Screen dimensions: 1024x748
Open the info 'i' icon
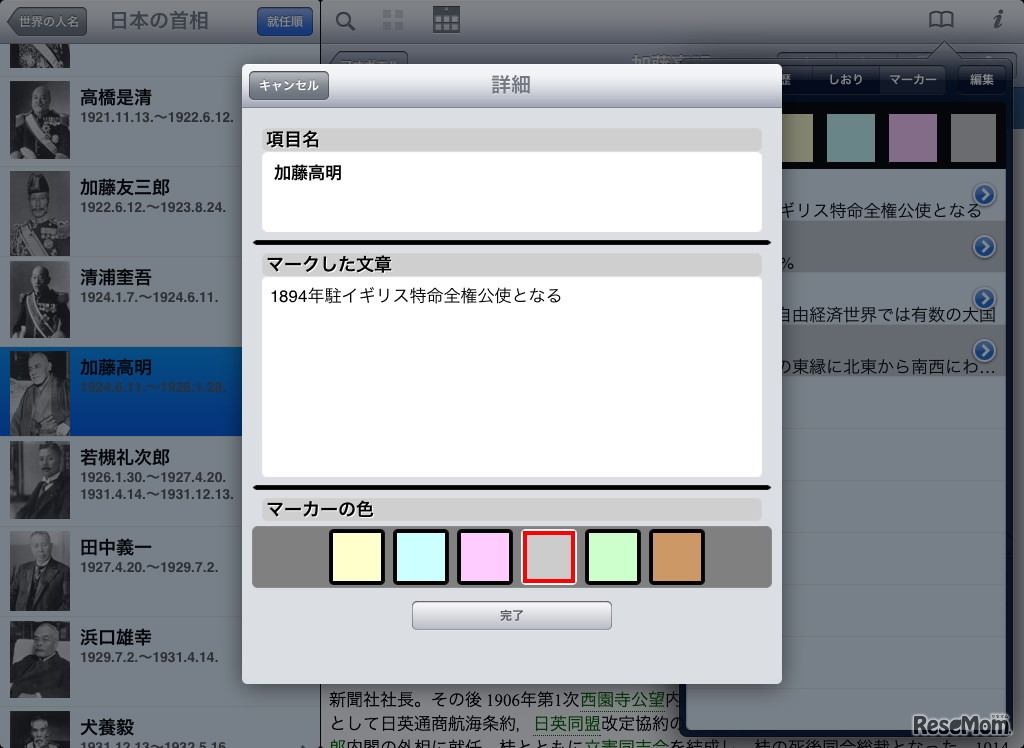998,20
